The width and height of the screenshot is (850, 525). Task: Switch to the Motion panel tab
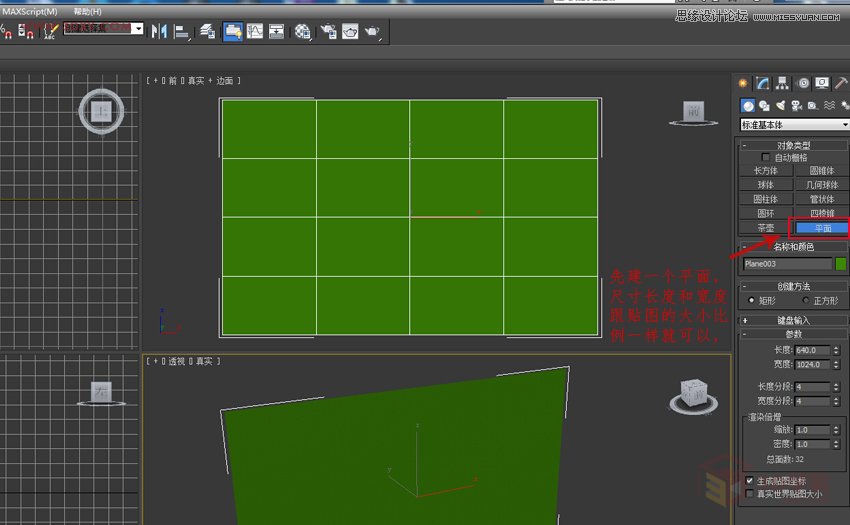point(803,83)
